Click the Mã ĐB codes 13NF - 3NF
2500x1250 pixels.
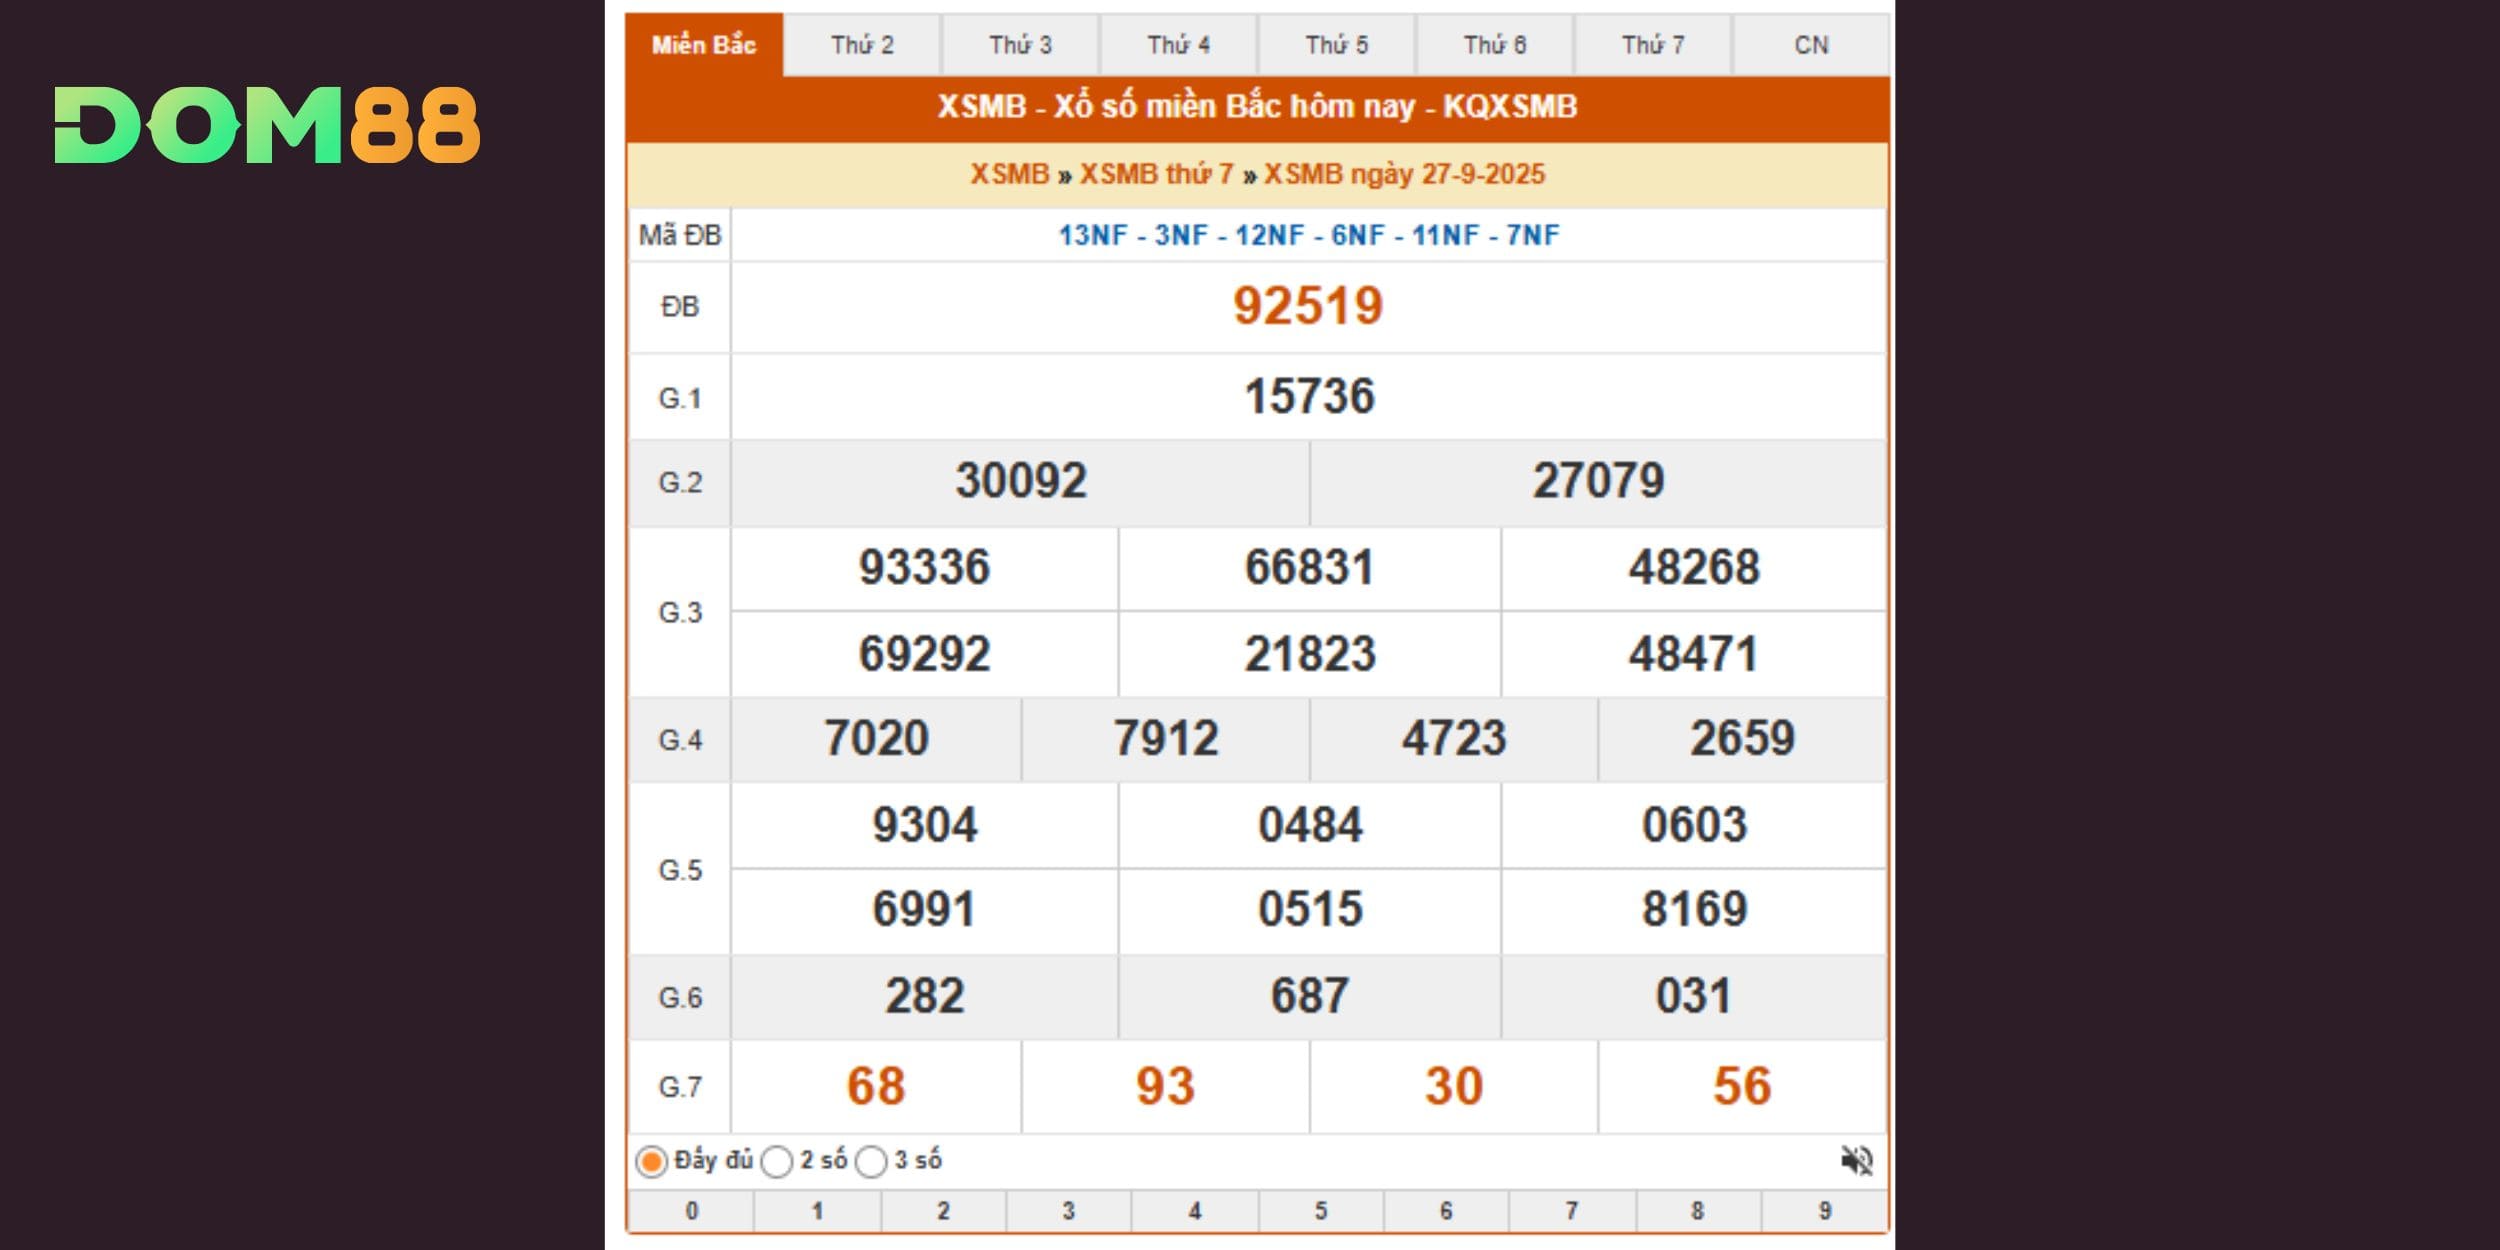(x=1309, y=236)
